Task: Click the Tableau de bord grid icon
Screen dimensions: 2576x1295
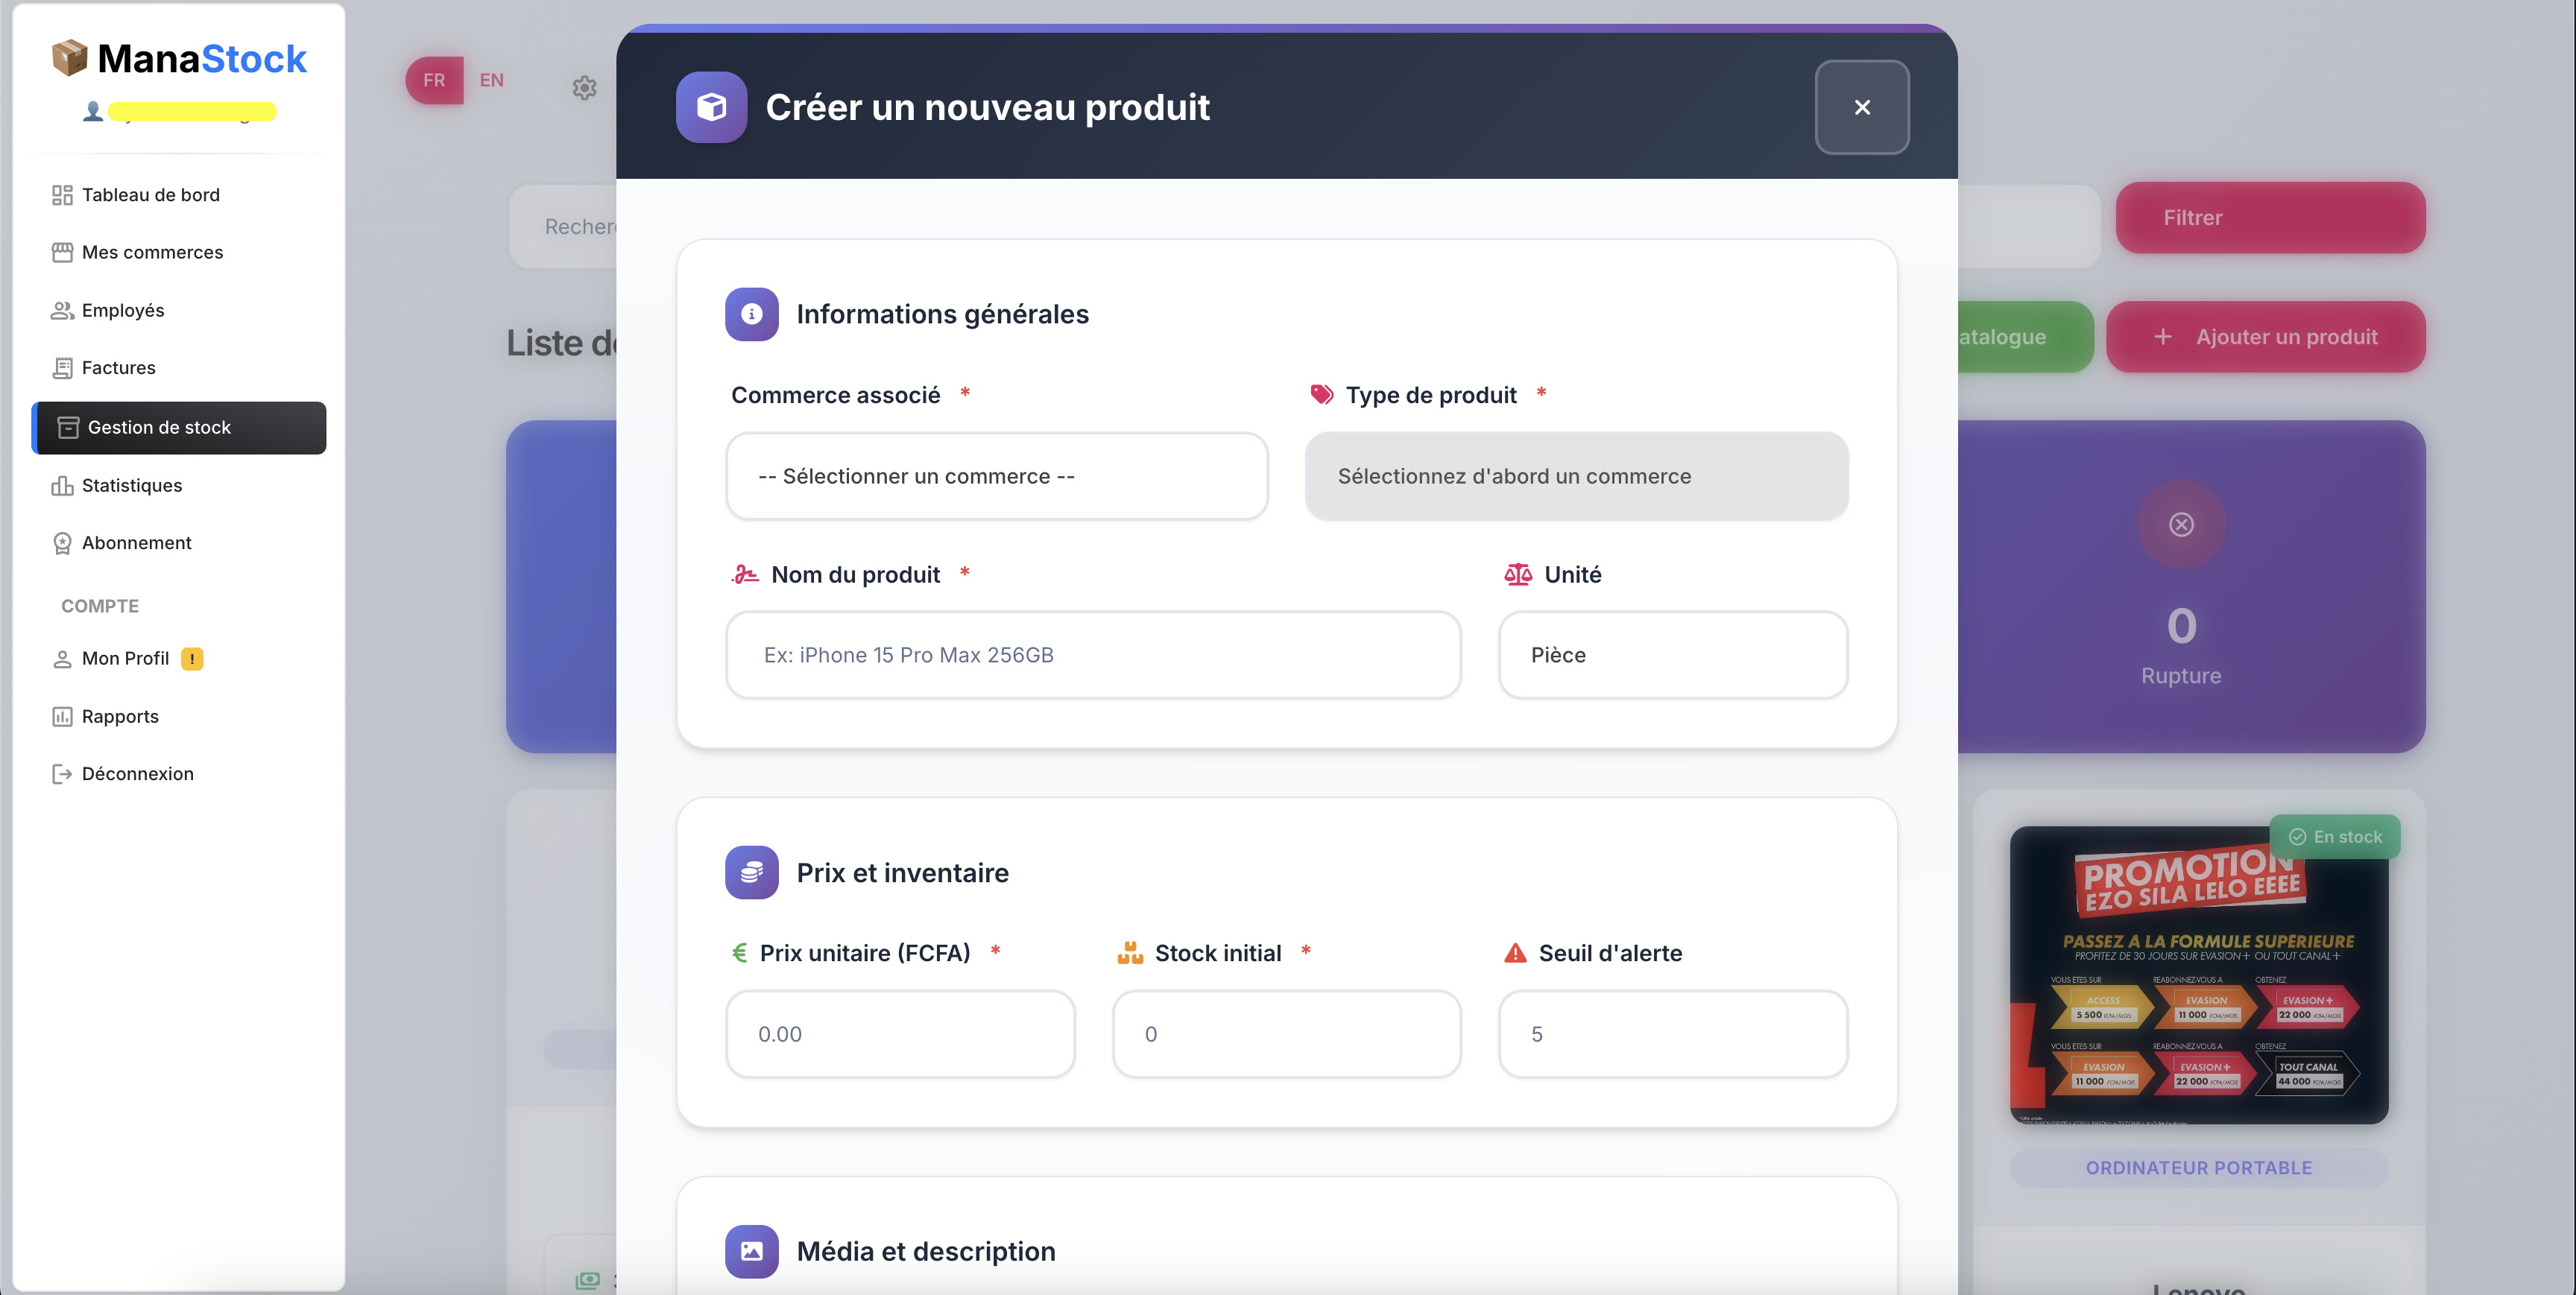Action: [x=62, y=195]
